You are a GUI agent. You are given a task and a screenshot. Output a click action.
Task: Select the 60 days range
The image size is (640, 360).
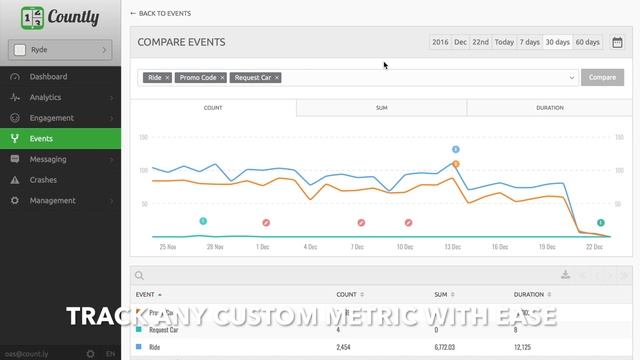point(587,42)
